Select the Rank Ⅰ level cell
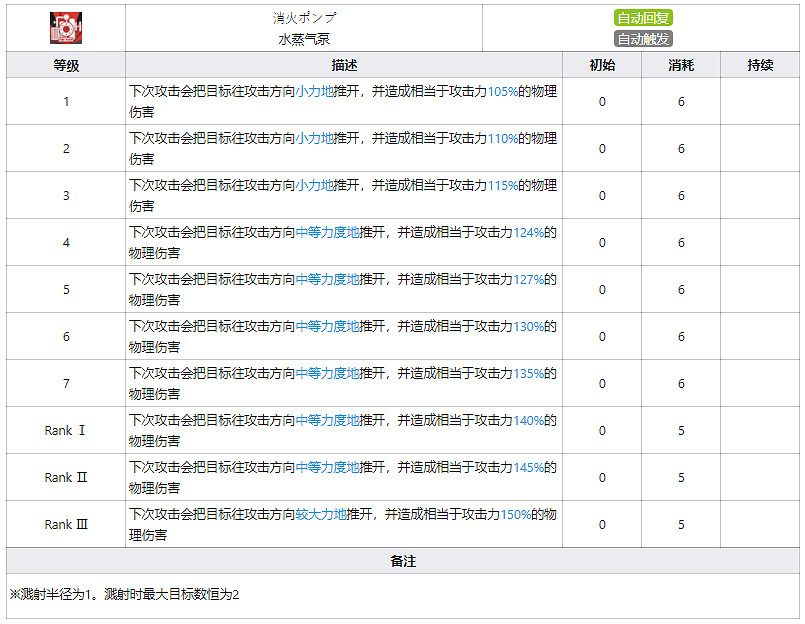This screenshot has height=624, width=805. 66,431
